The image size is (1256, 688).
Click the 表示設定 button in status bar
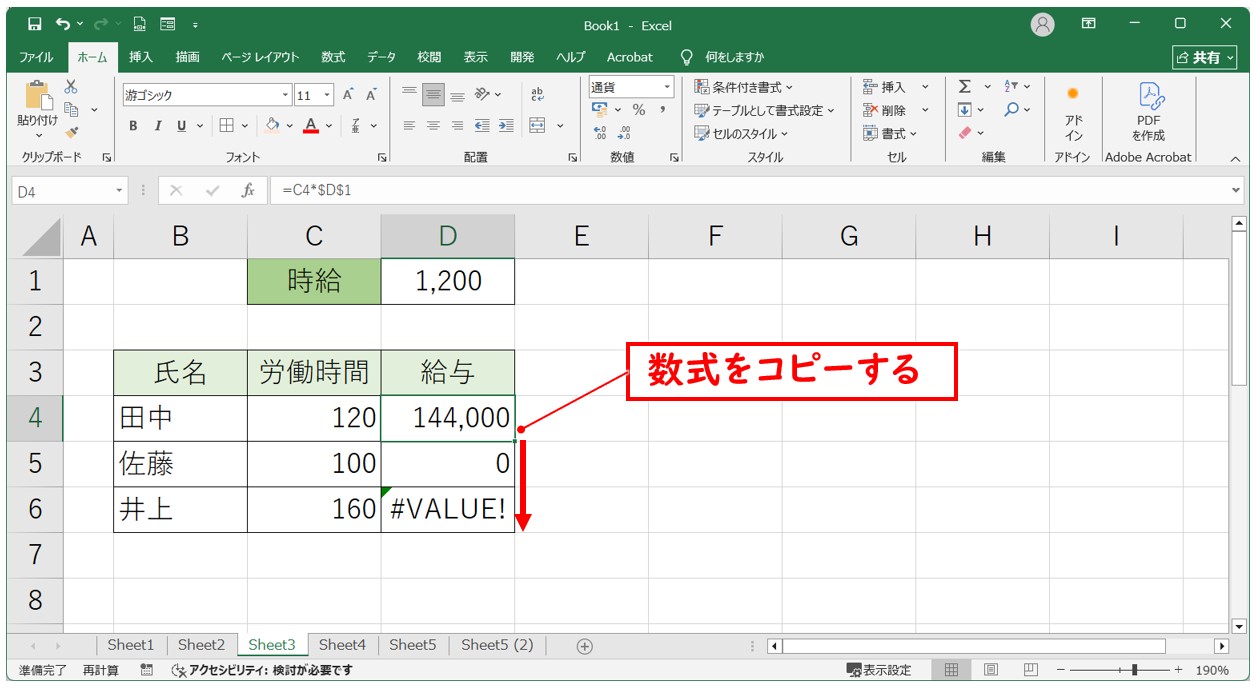point(879,670)
